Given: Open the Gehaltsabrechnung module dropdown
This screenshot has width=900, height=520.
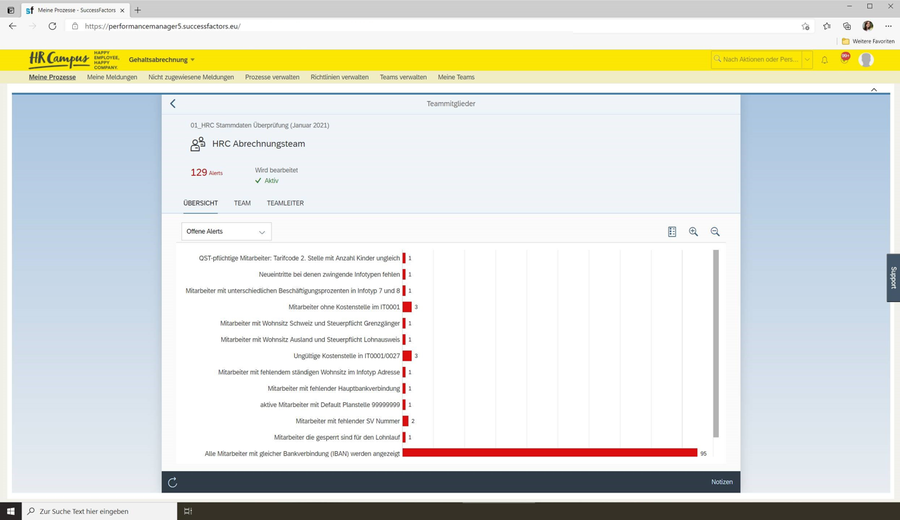Looking at the screenshot, I should pos(162,60).
